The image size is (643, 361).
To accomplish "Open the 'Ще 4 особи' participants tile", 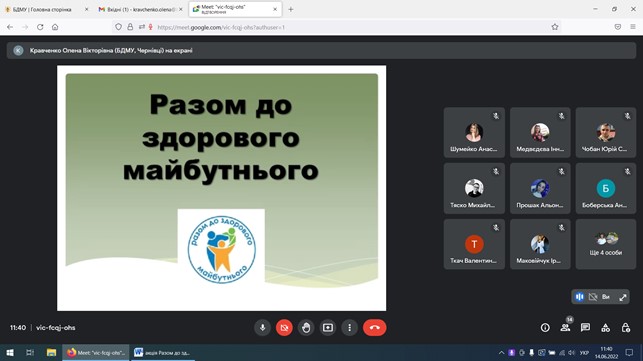I will pyautogui.click(x=606, y=244).
